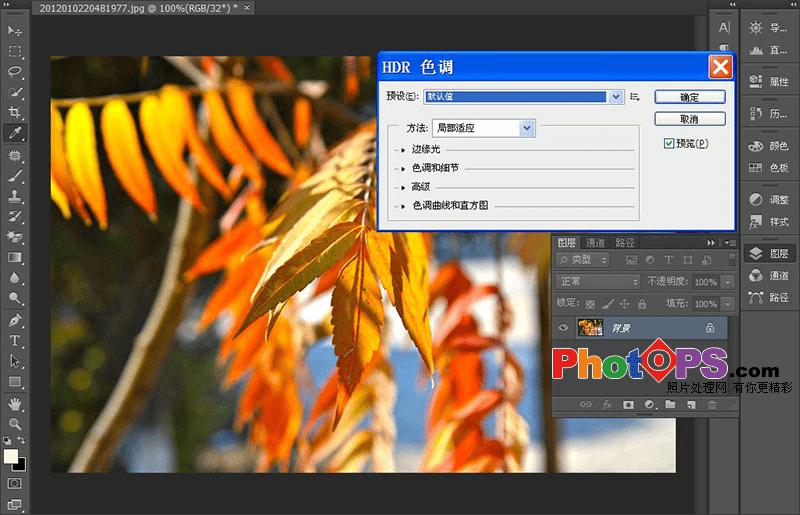Toggle lock position in Layers panel
Viewport: 800px width, 515px height.
[x=624, y=304]
